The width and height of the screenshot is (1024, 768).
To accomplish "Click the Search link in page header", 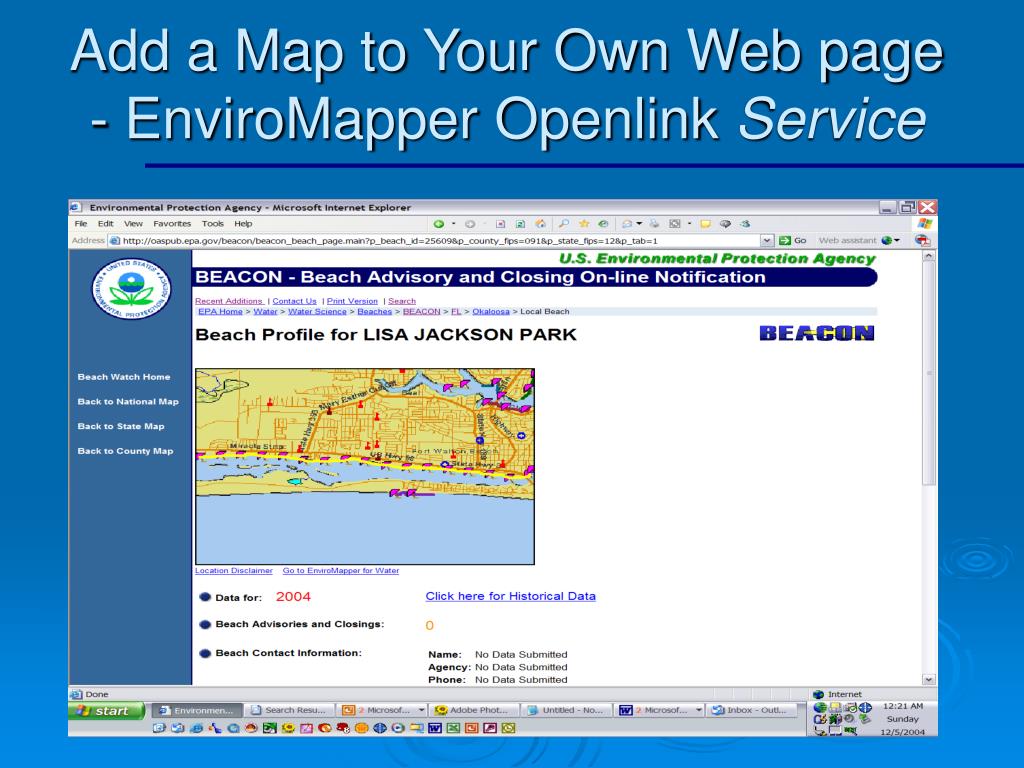I will (402, 301).
